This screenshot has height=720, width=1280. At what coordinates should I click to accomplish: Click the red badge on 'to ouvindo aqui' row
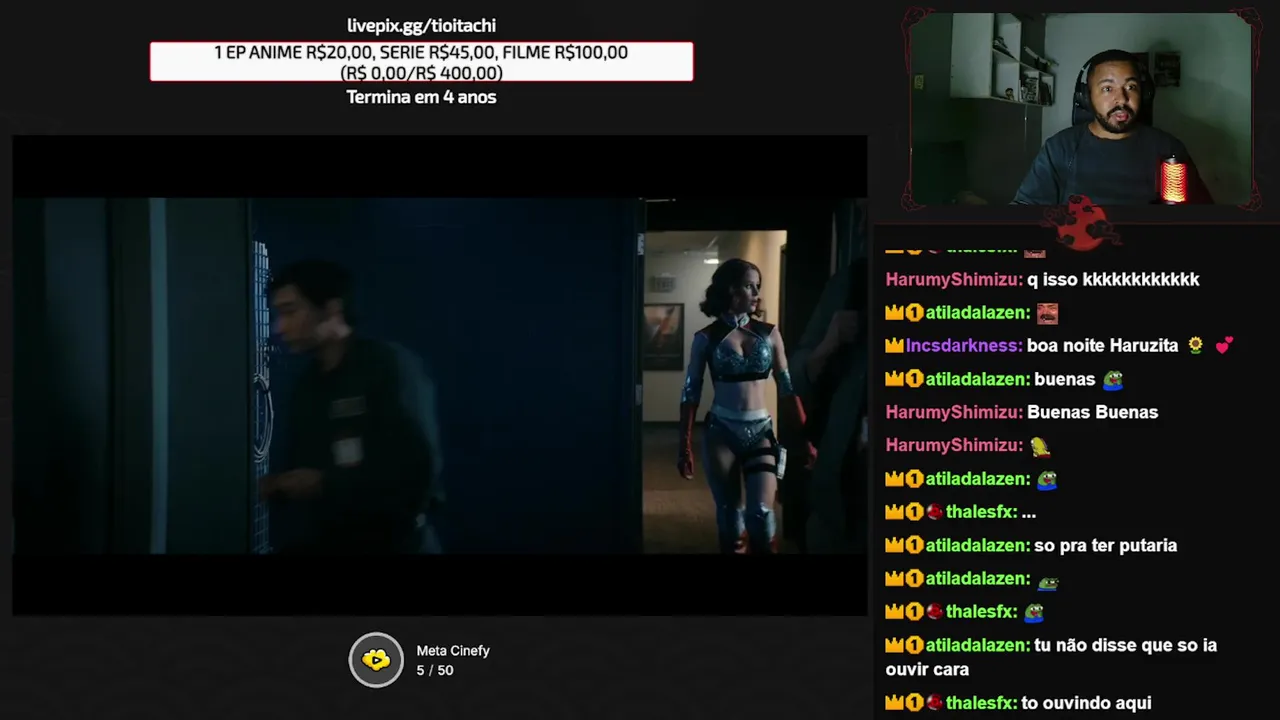pos(934,703)
